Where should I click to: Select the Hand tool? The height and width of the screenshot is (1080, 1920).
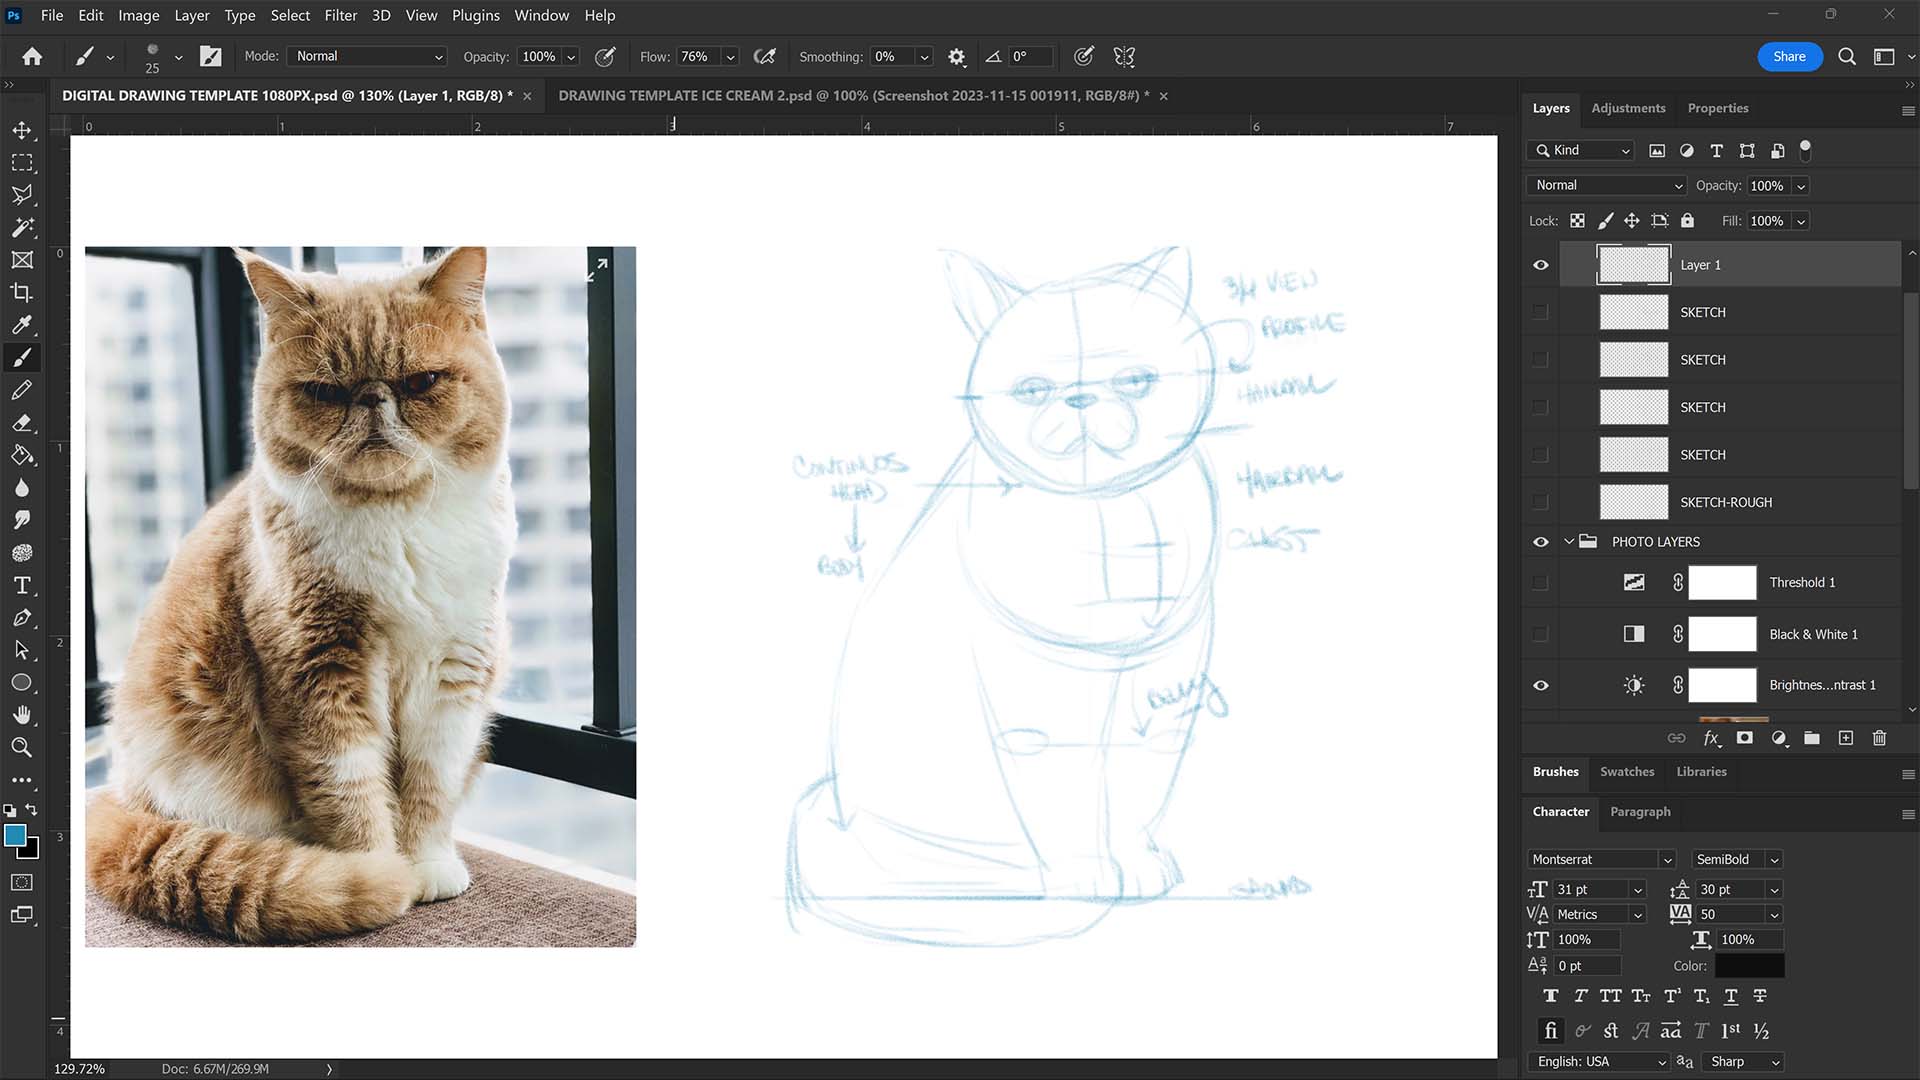[21, 715]
